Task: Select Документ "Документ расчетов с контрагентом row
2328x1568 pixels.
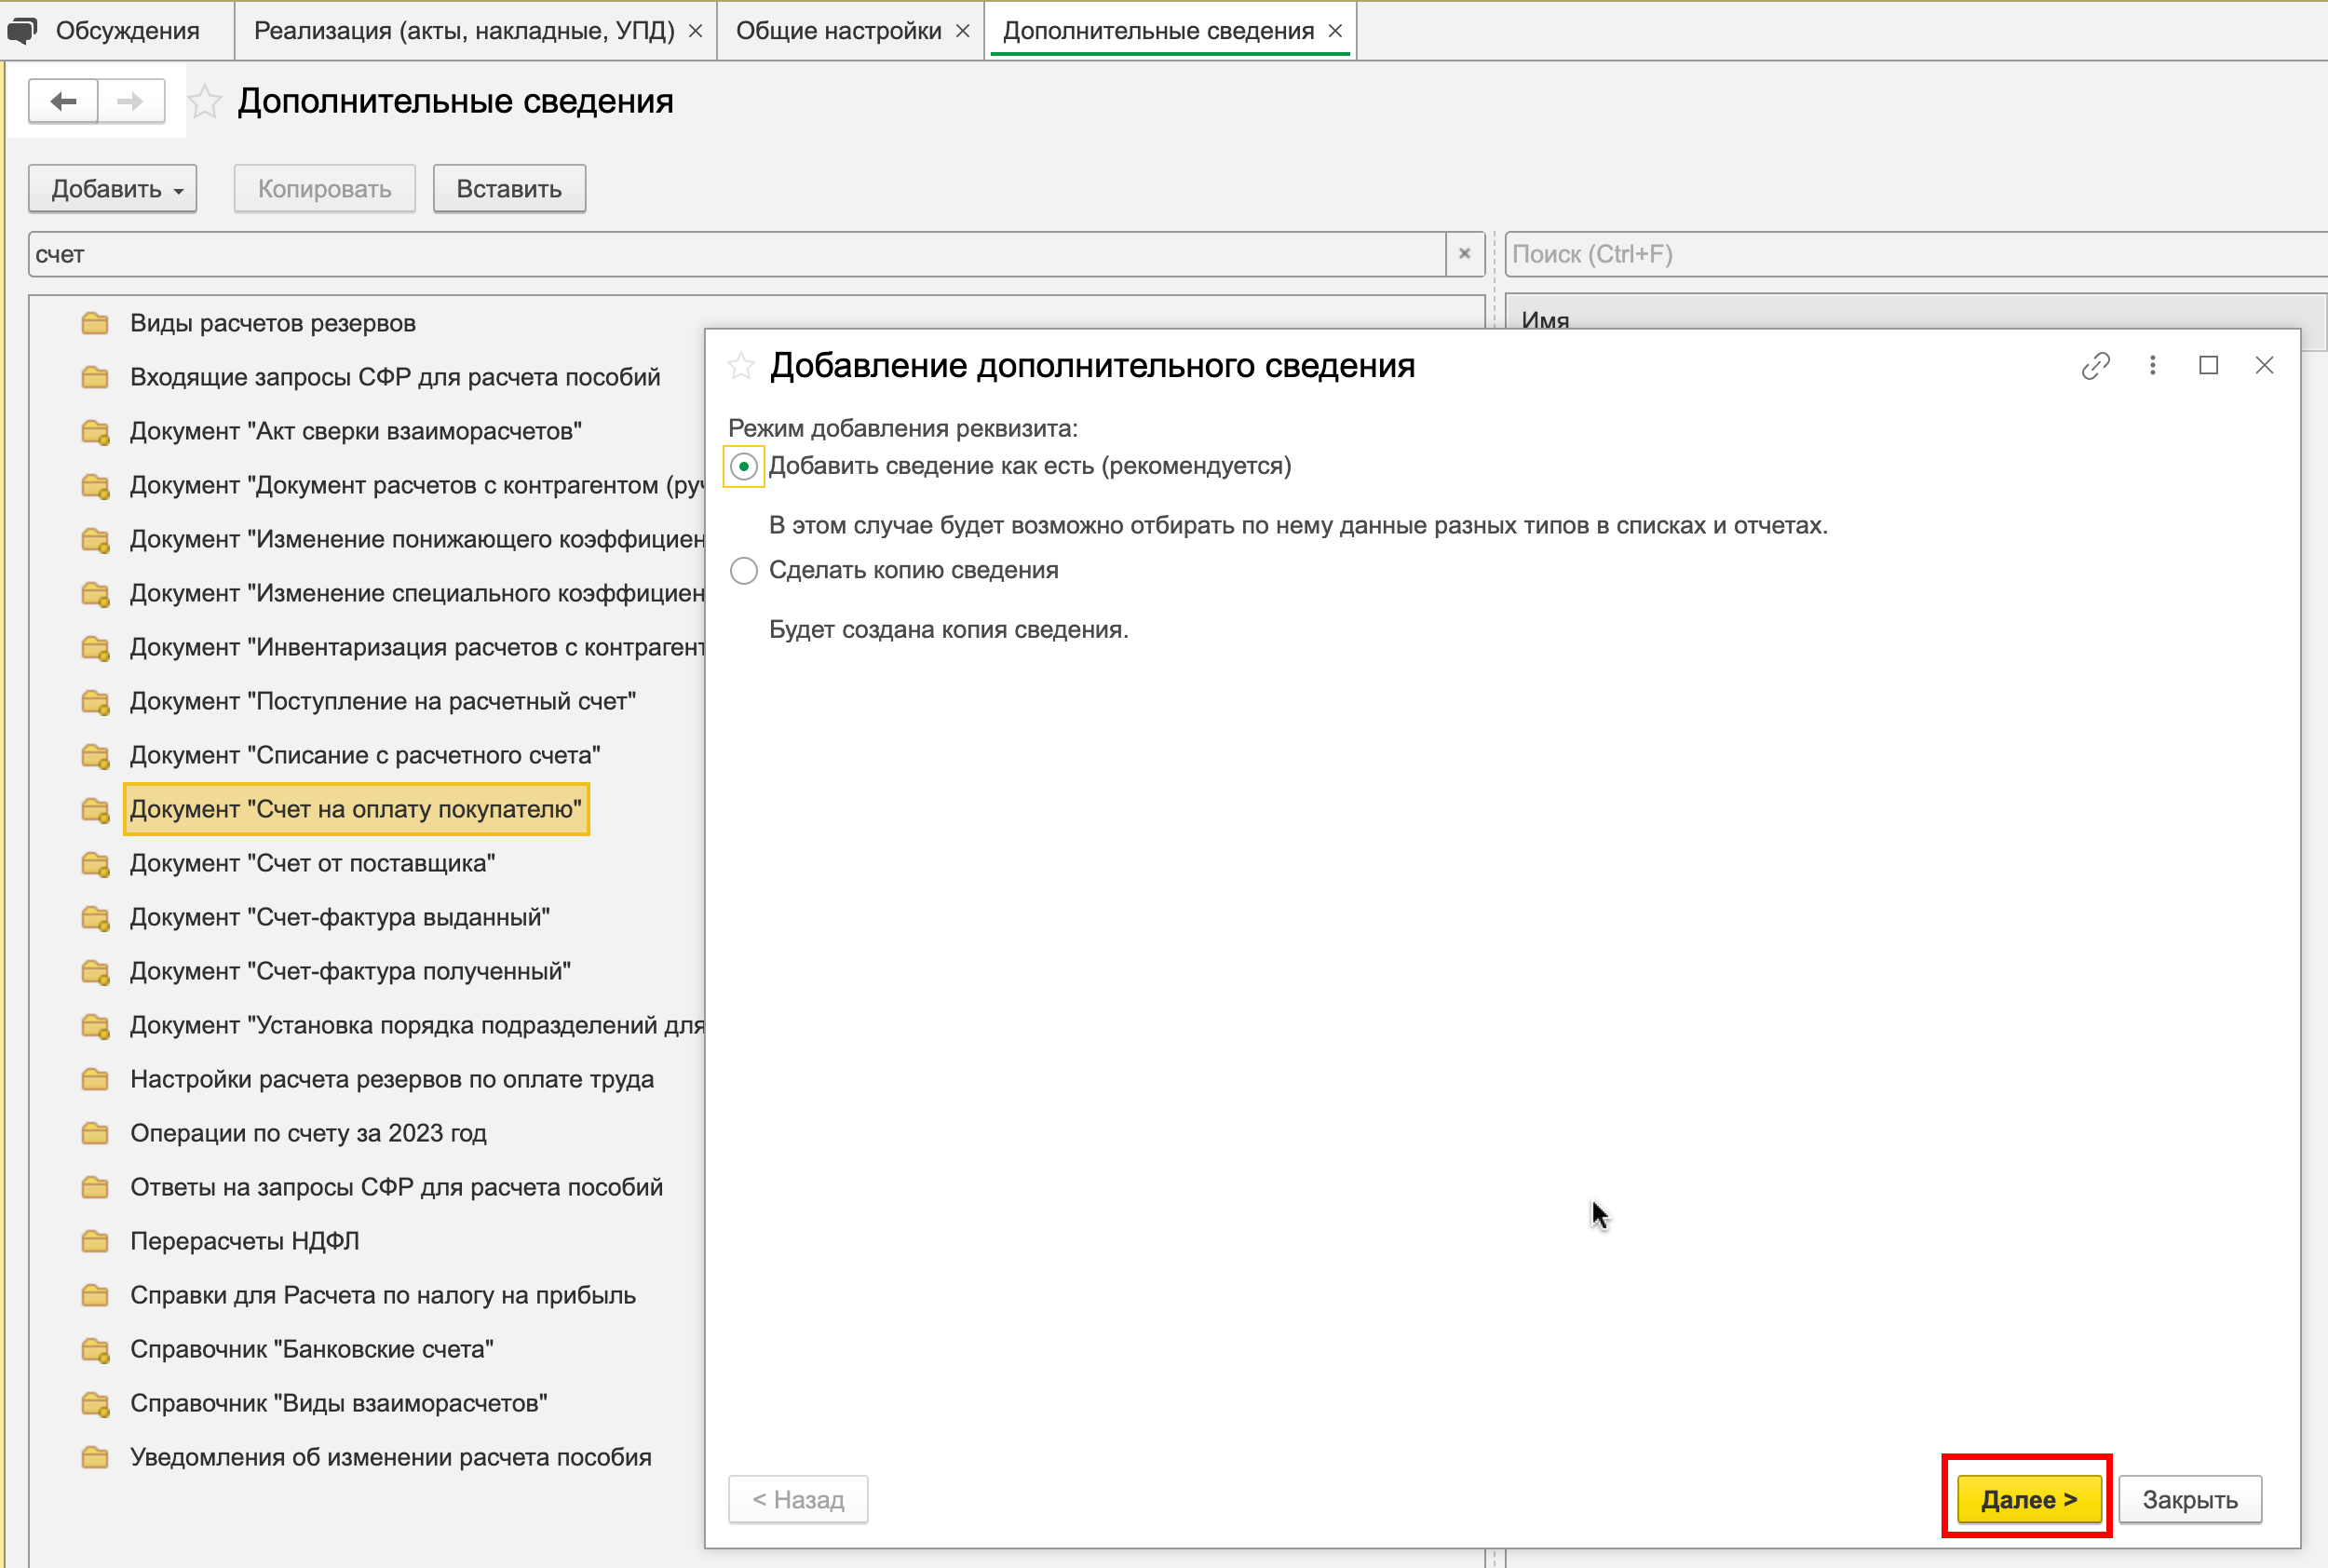Action: pyautogui.click(x=417, y=485)
